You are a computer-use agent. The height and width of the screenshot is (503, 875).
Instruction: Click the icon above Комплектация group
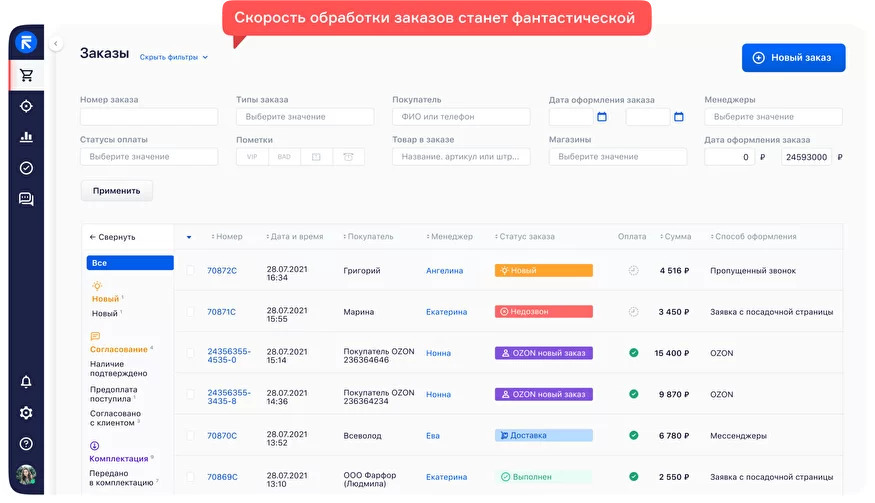[94, 445]
